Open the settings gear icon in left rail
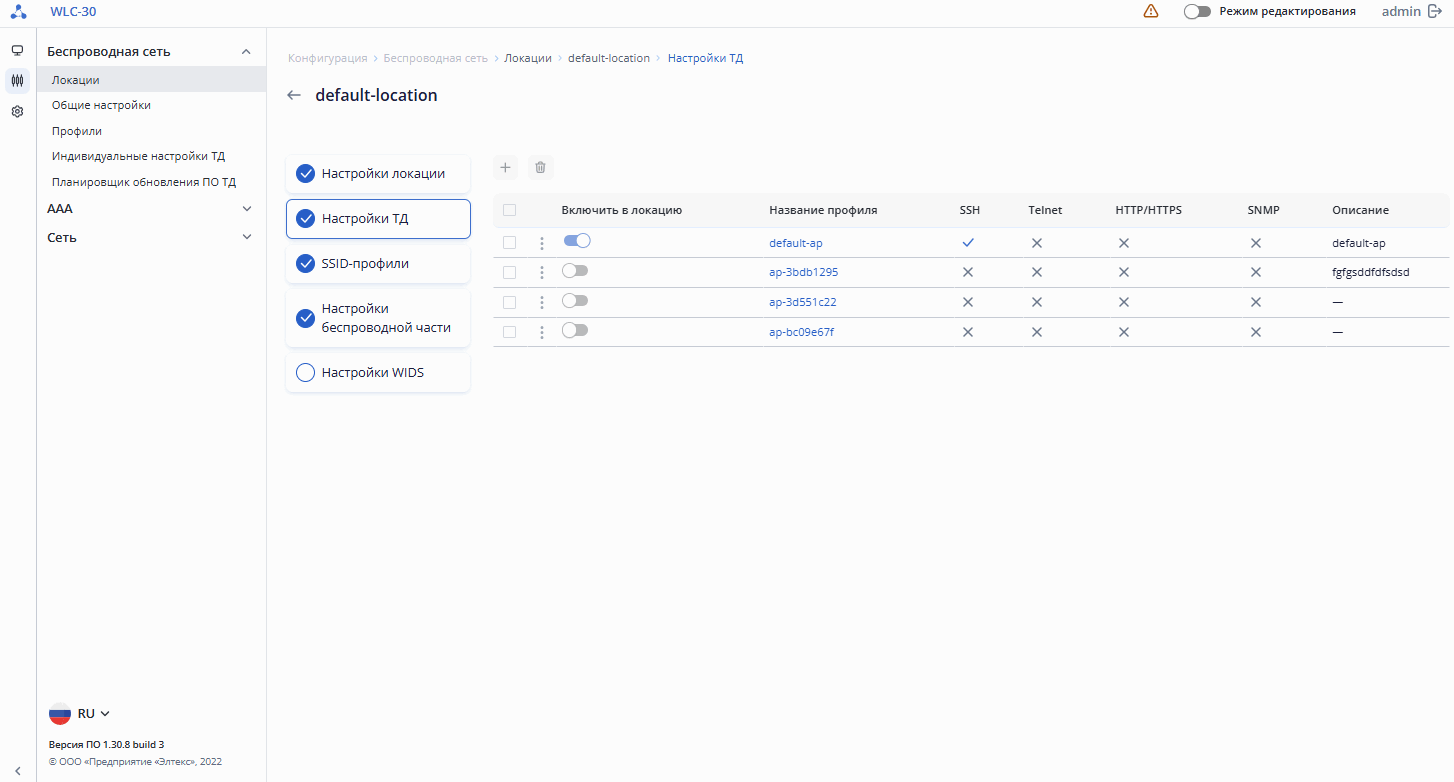This screenshot has width=1454, height=782. point(17,112)
